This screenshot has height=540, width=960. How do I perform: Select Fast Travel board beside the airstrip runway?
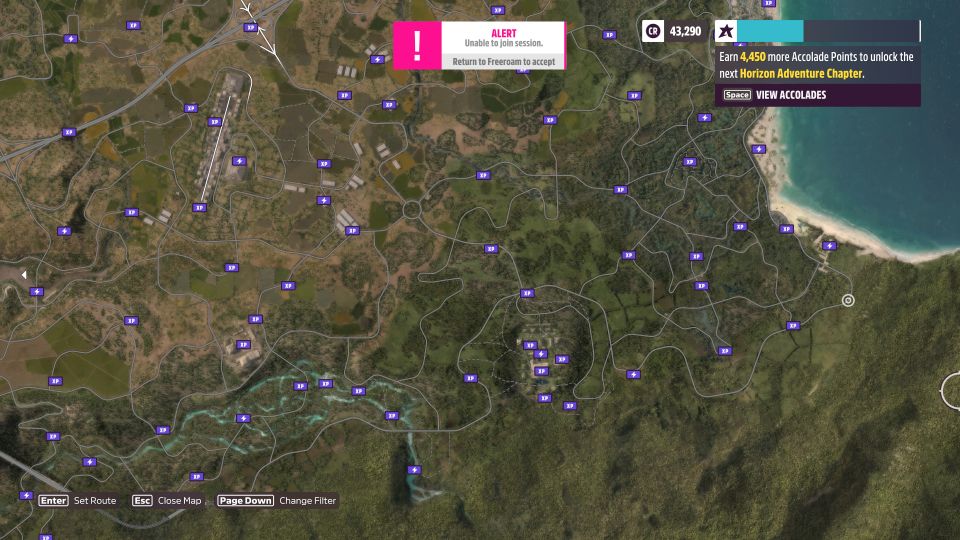[239, 161]
